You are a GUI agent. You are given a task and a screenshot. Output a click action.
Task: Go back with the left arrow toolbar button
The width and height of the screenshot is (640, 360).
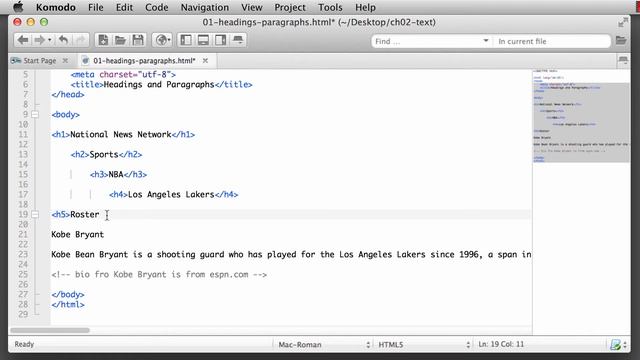[x=23, y=40]
